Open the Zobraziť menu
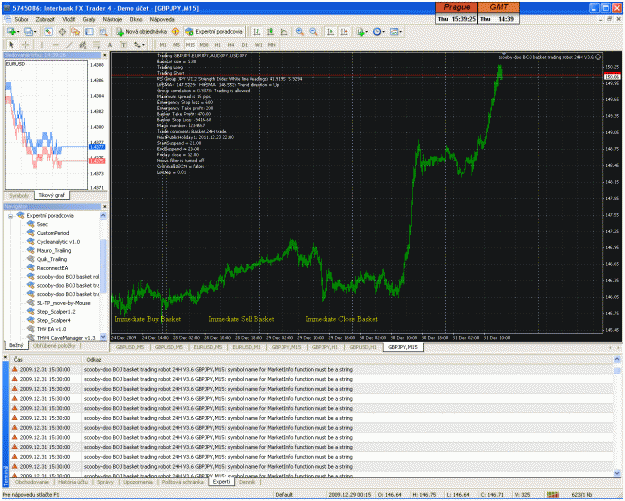 click(x=45, y=19)
